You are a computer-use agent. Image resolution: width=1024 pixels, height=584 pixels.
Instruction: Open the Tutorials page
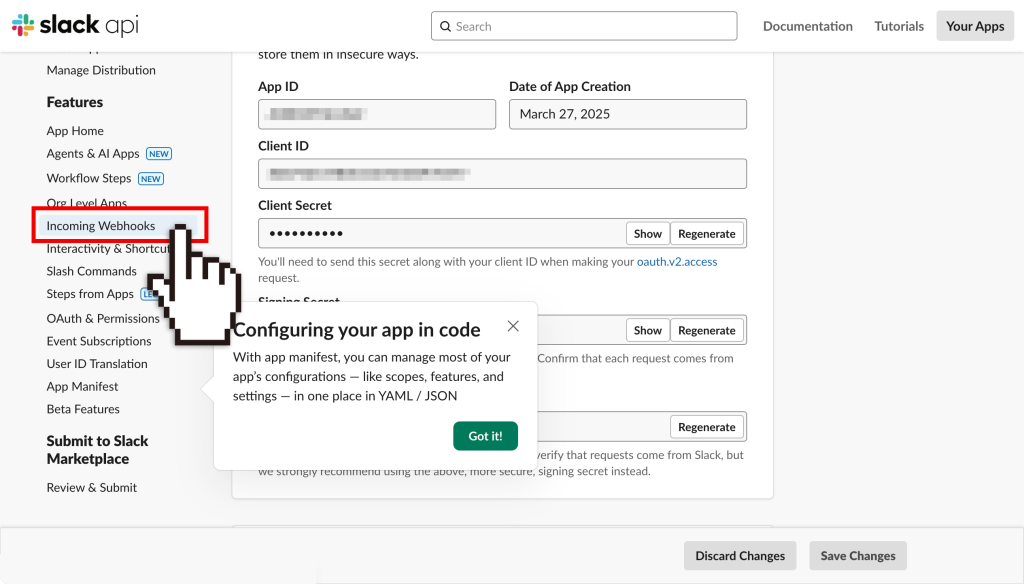(x=899, y=26)
